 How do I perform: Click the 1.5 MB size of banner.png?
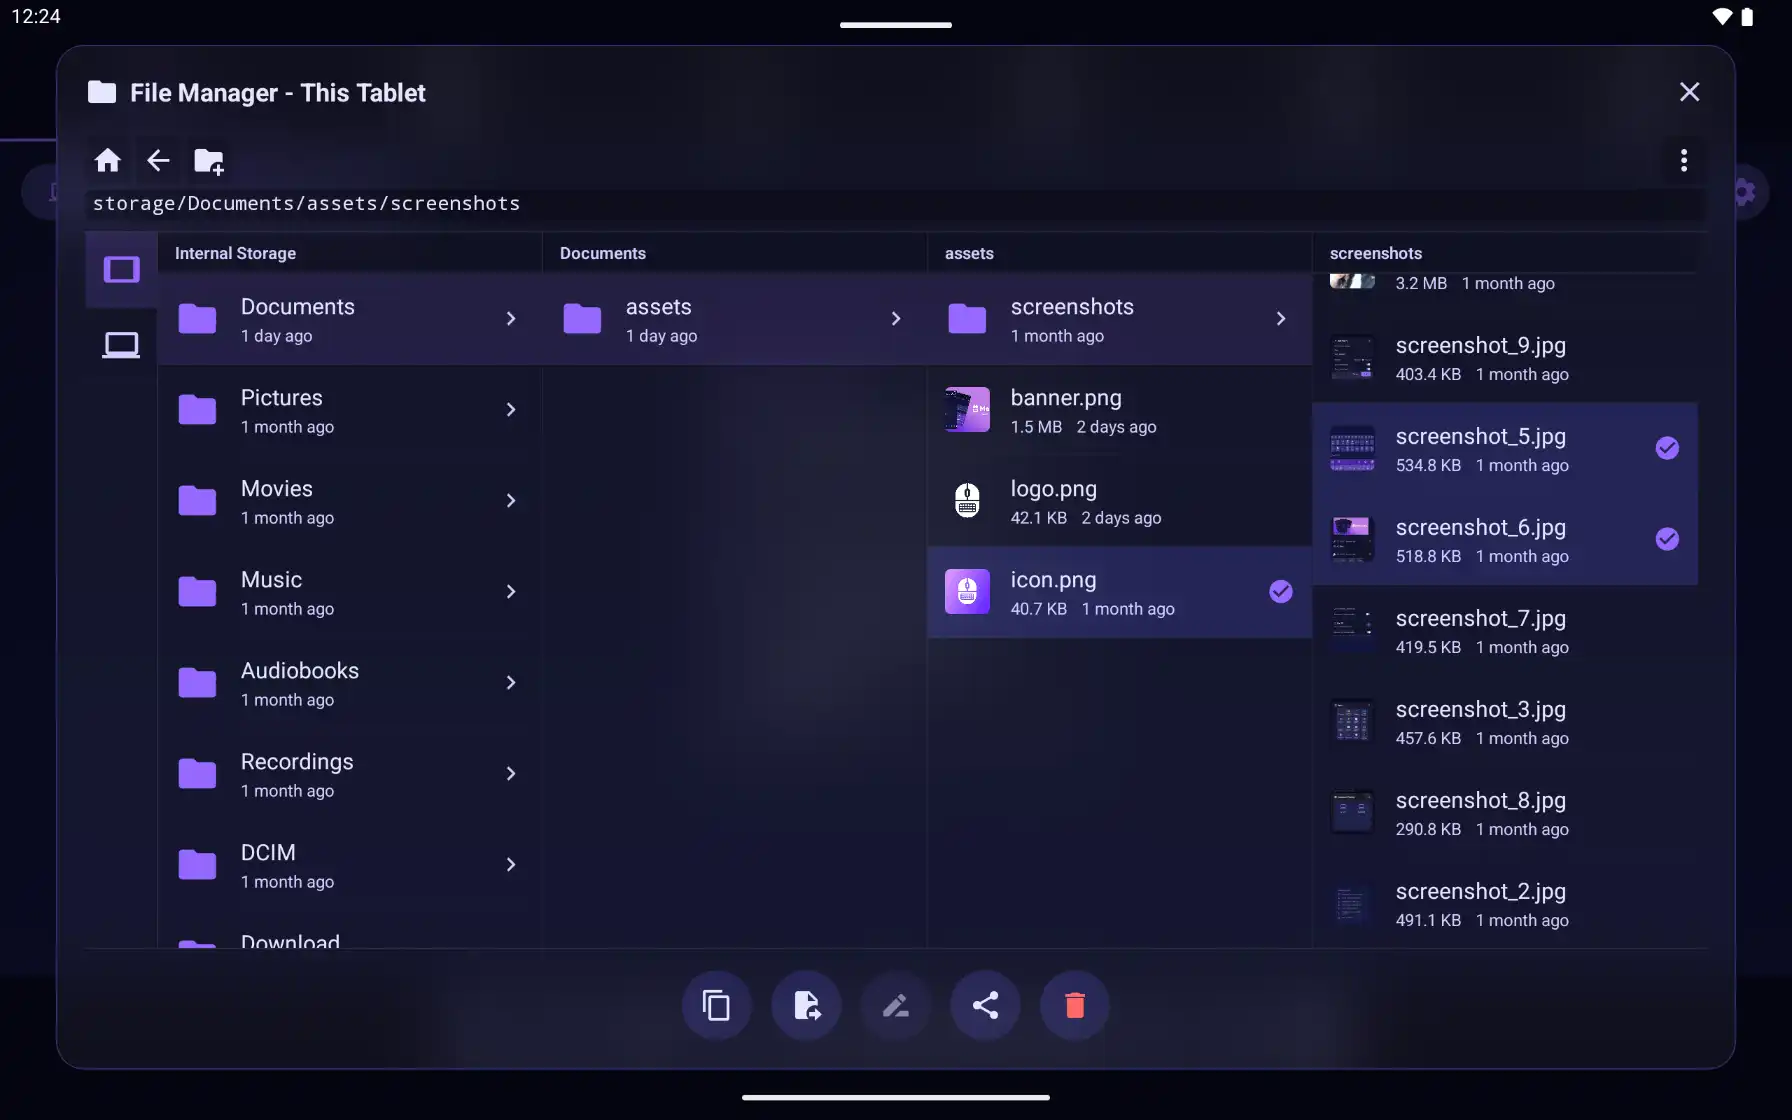click(x=1036, y=427)
